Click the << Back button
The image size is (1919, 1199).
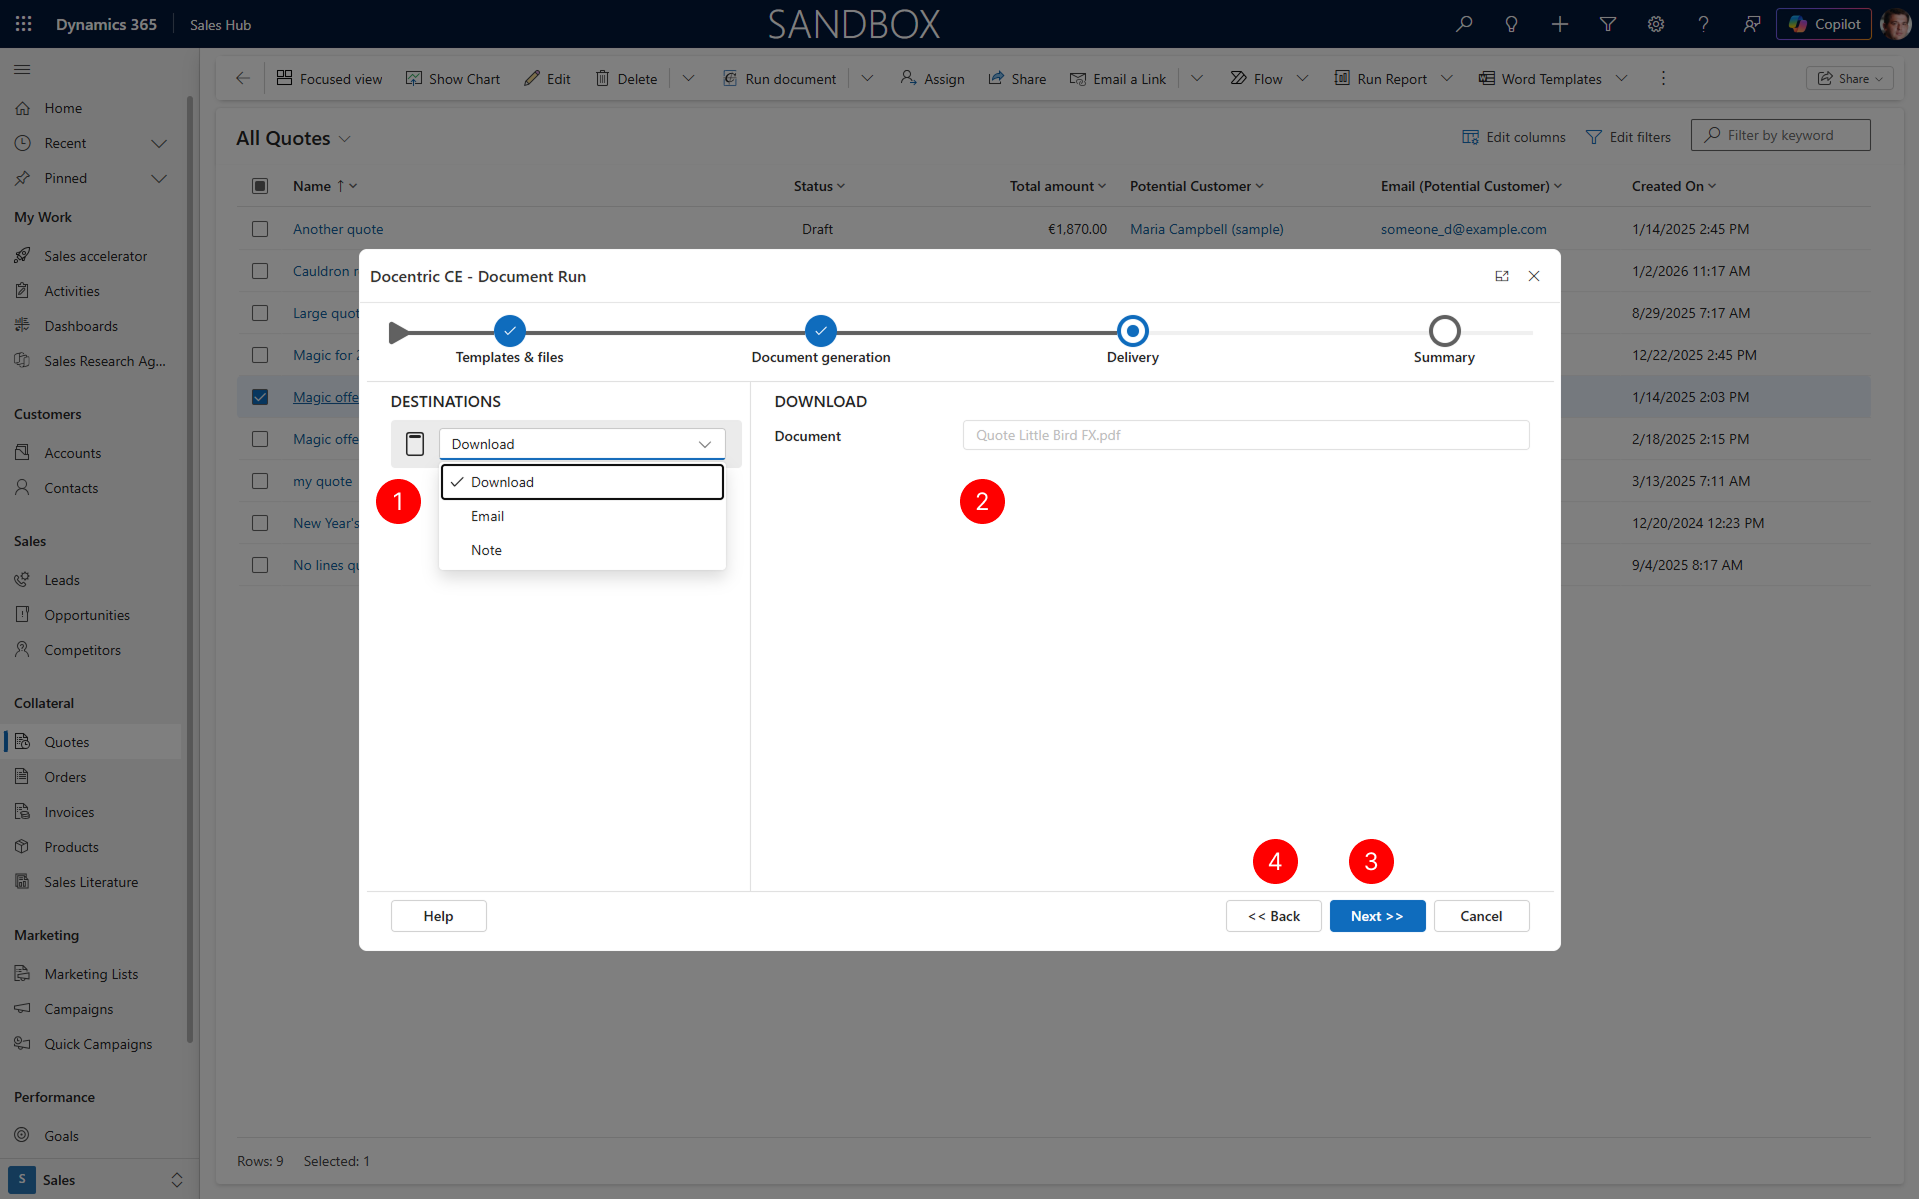pos(1273,916)
